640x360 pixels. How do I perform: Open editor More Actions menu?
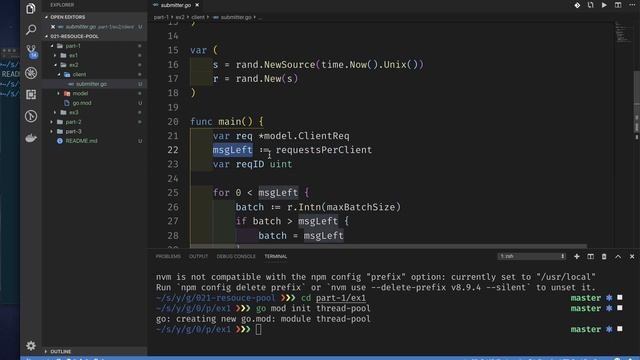point(632,5)
